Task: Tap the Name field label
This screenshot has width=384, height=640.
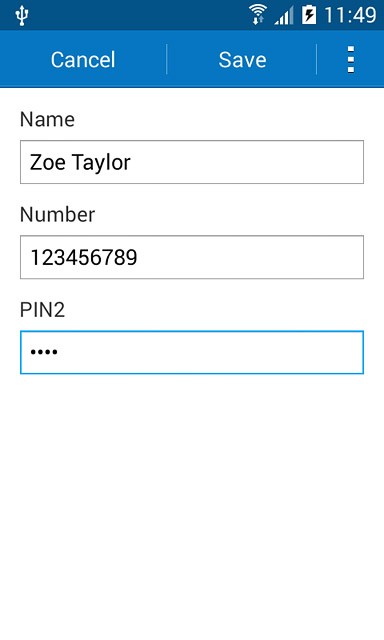Action: tap(47, 120)
